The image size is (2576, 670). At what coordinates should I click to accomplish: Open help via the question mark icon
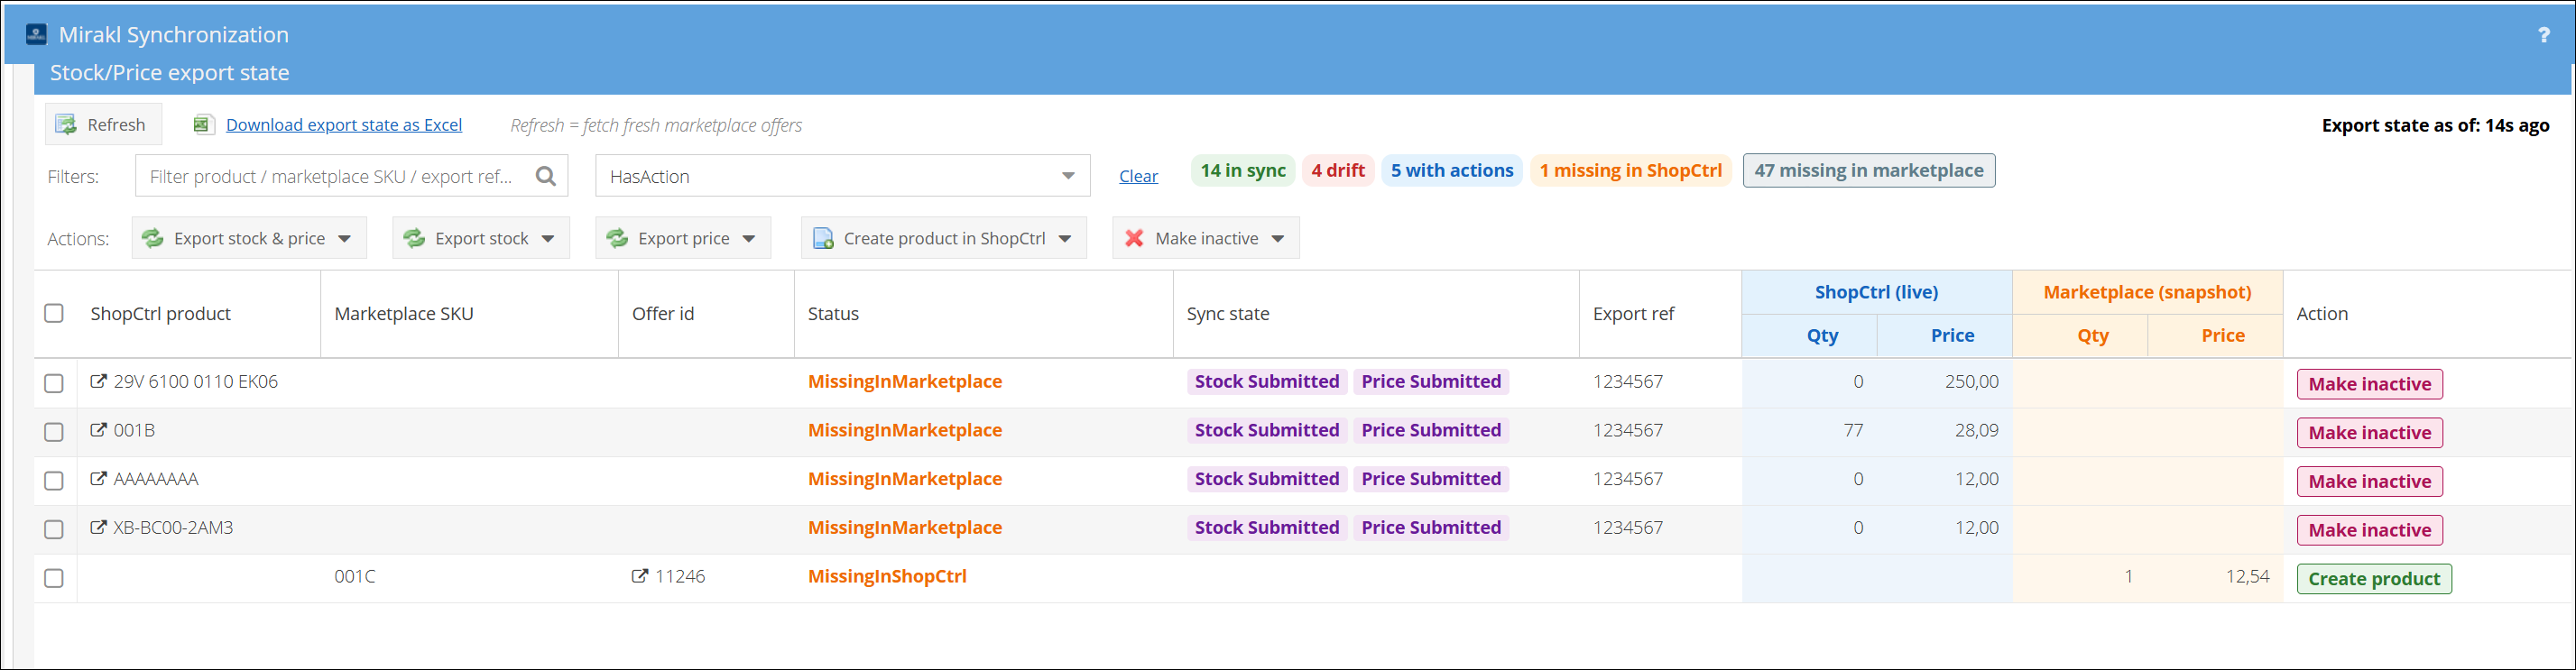[2543, 35]
